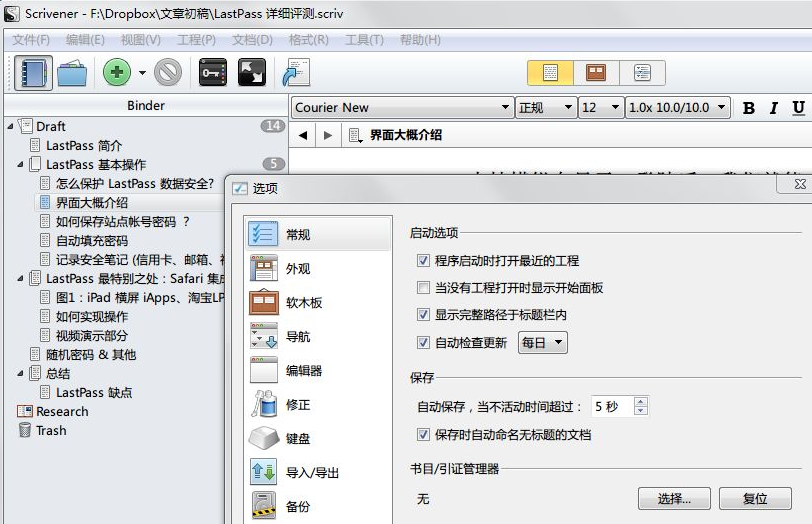
Task: Enable 当没有工程打开时显示开始面板 checkbox
Action: pyautogui.click(x=423, y=287)
